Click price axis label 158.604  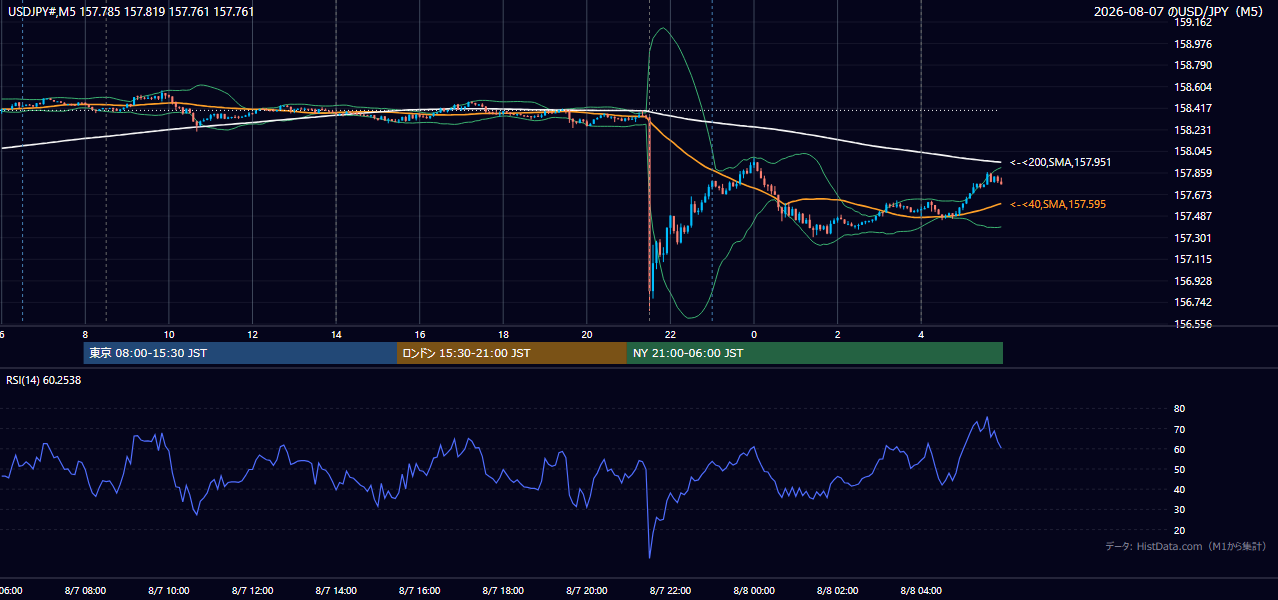(x=1194, y=87)
